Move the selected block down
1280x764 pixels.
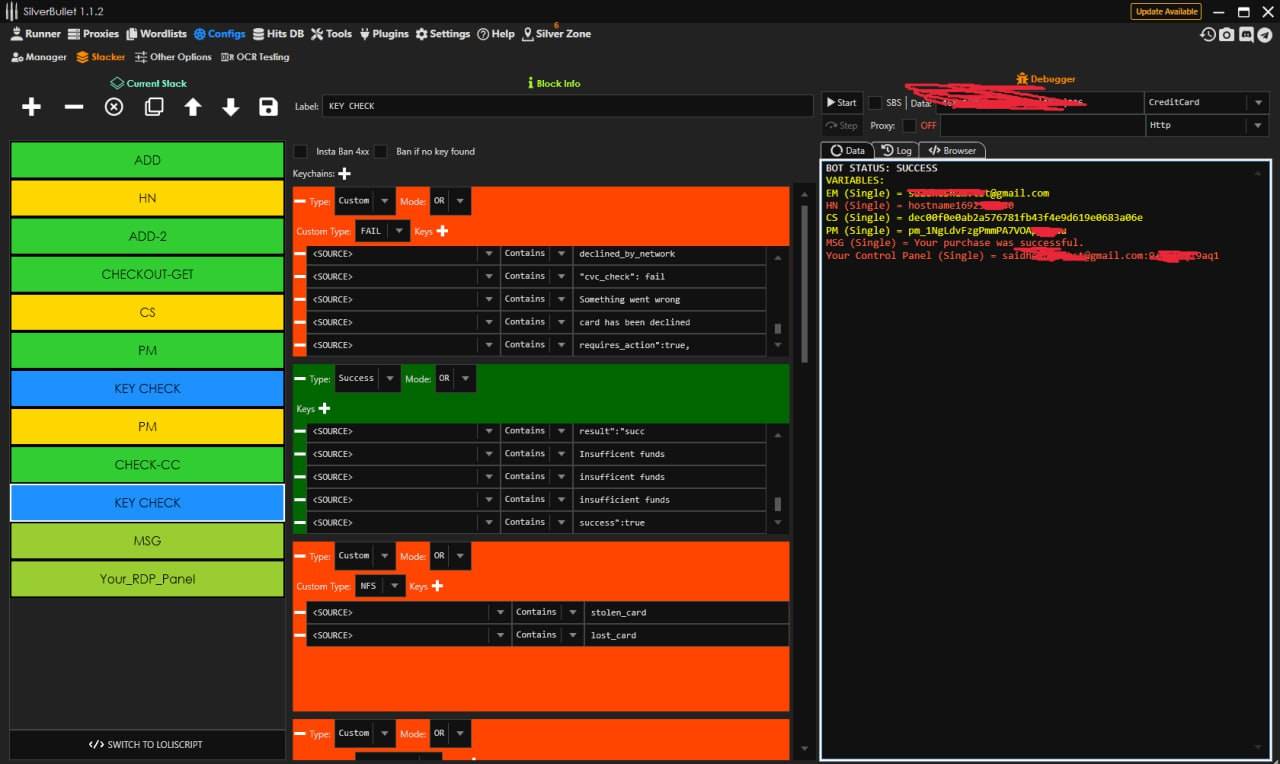tap(231, 107)
